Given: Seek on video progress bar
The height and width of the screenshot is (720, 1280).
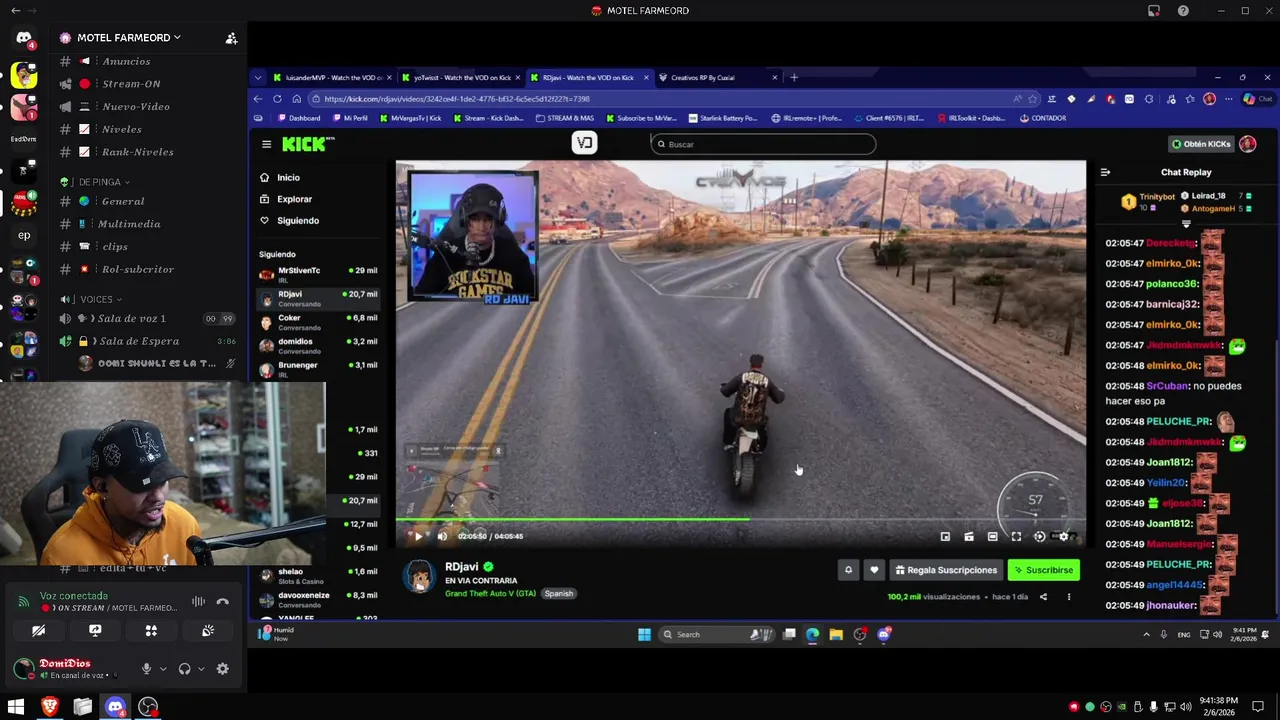Looking at the screenshot, I should [740, 519].
